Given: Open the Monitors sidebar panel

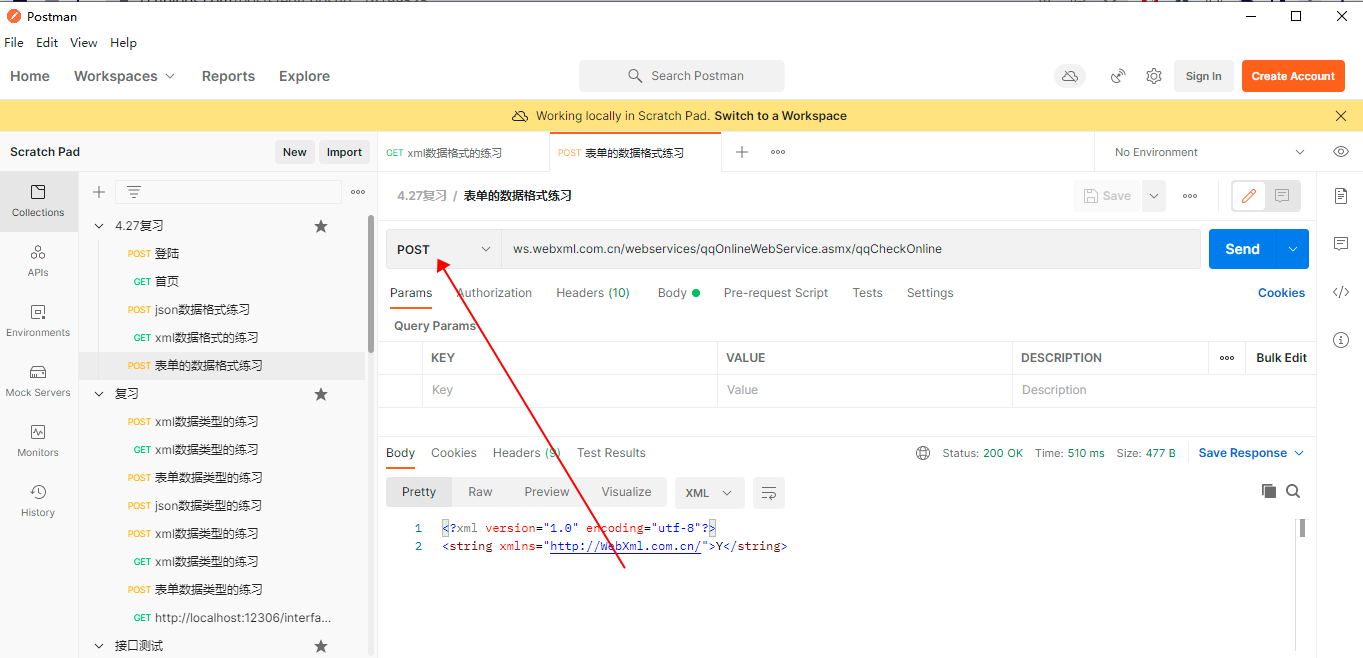Looking at the screenshot, I should [38, 441].
